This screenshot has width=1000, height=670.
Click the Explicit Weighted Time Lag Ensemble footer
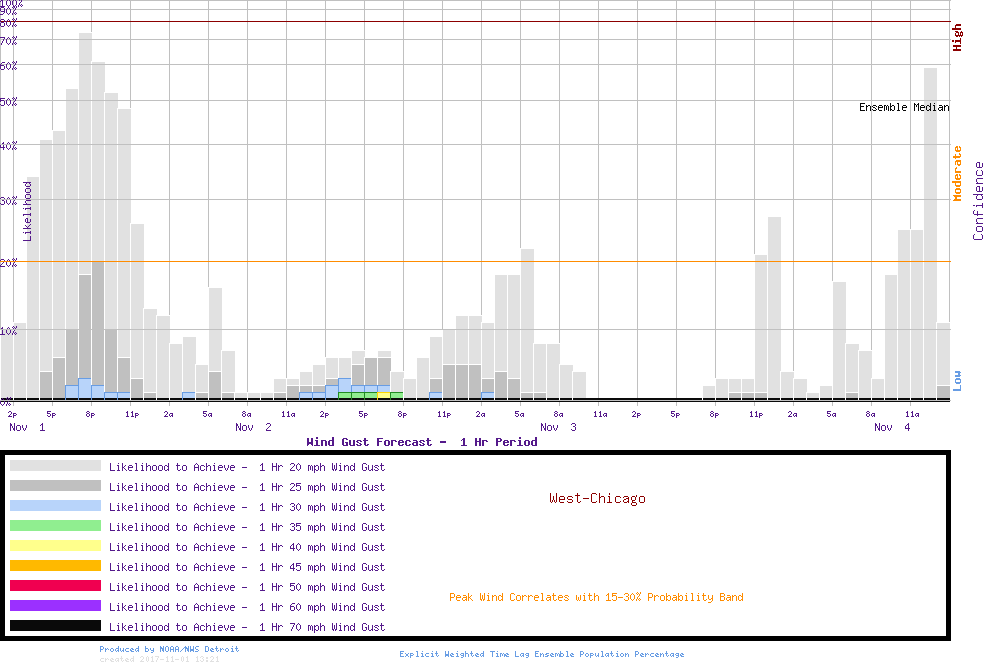pyautogui.click(x=542, y=654)
